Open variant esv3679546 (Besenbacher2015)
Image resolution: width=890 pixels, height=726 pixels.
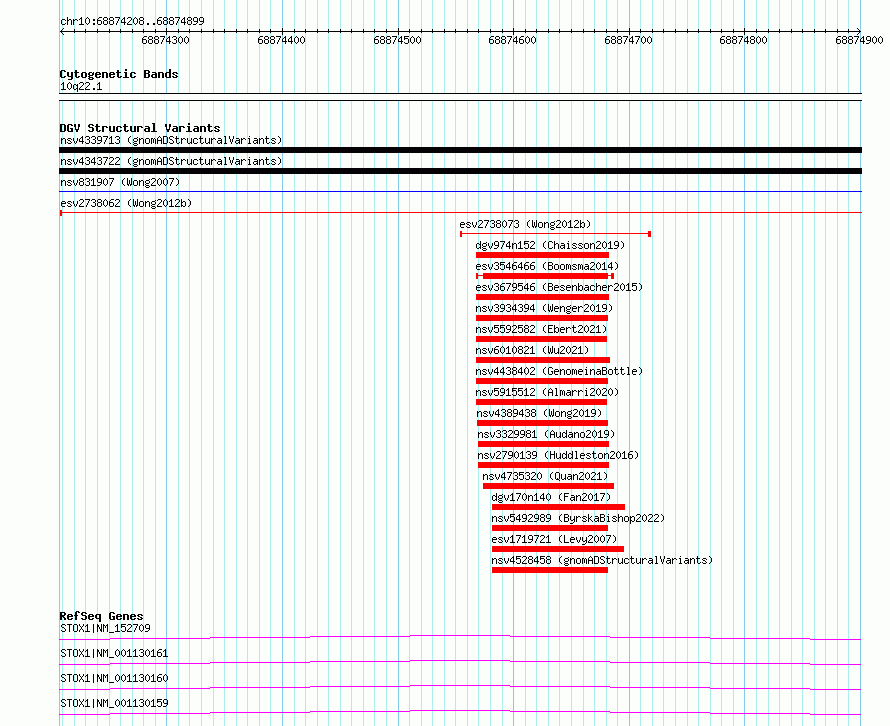[x=559, y=287]
